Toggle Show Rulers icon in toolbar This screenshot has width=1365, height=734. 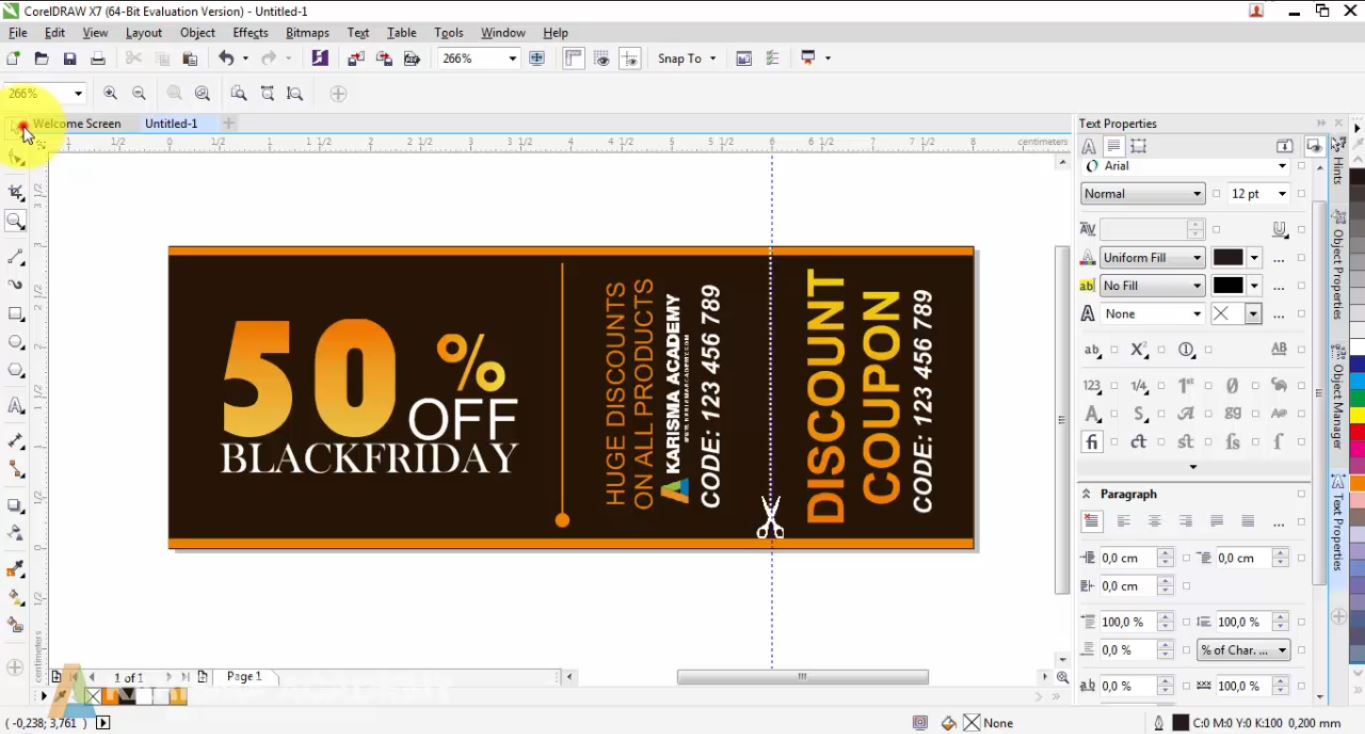tap(573, 58)
